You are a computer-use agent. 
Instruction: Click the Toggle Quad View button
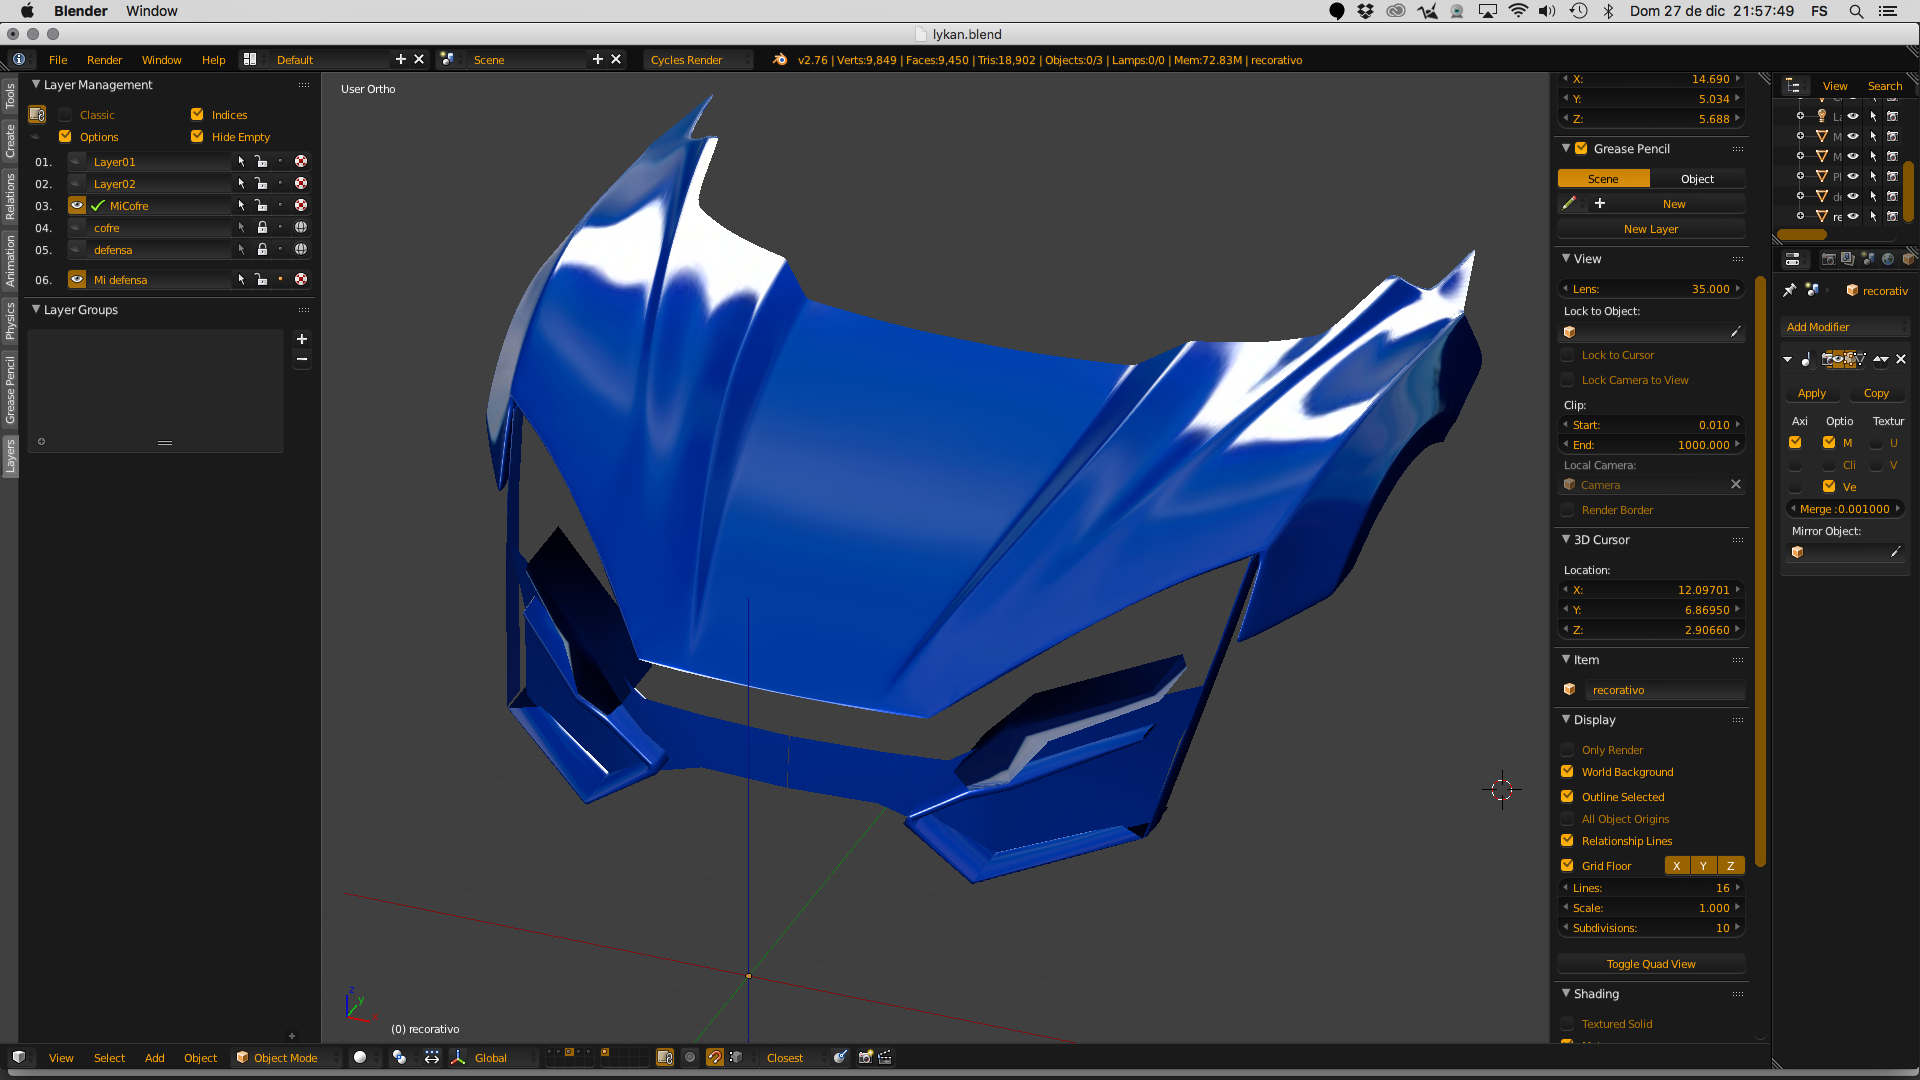pyautogui.click(x=1650, y=964)
